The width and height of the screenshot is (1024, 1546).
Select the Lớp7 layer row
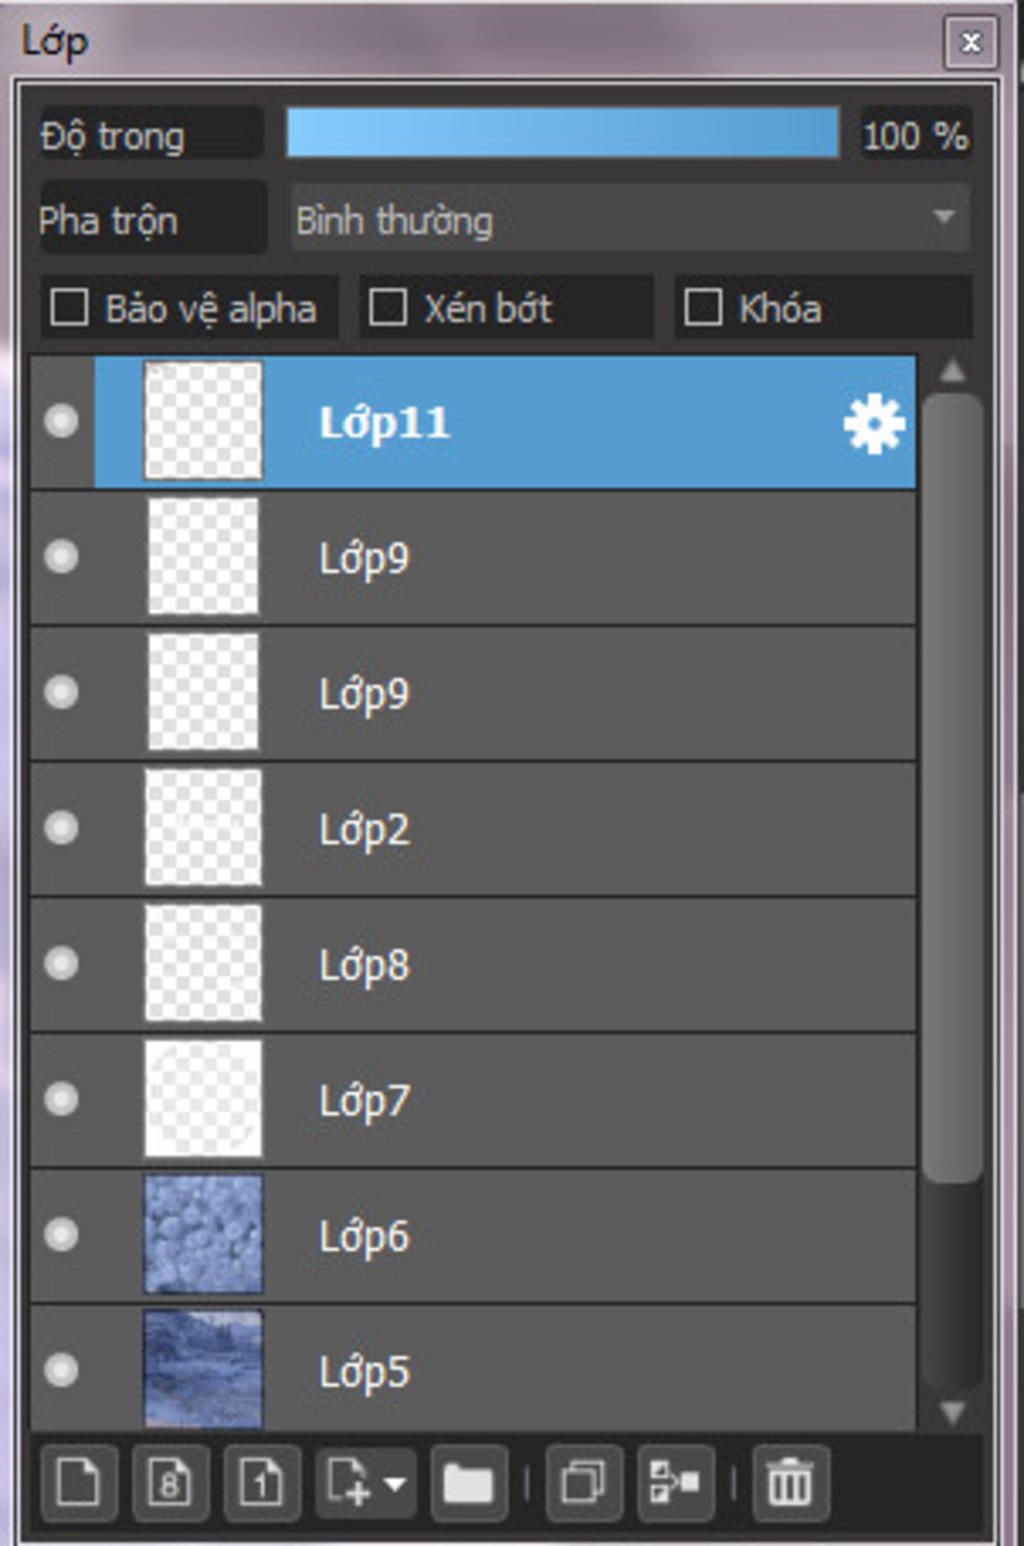[x=473, y=1100]
